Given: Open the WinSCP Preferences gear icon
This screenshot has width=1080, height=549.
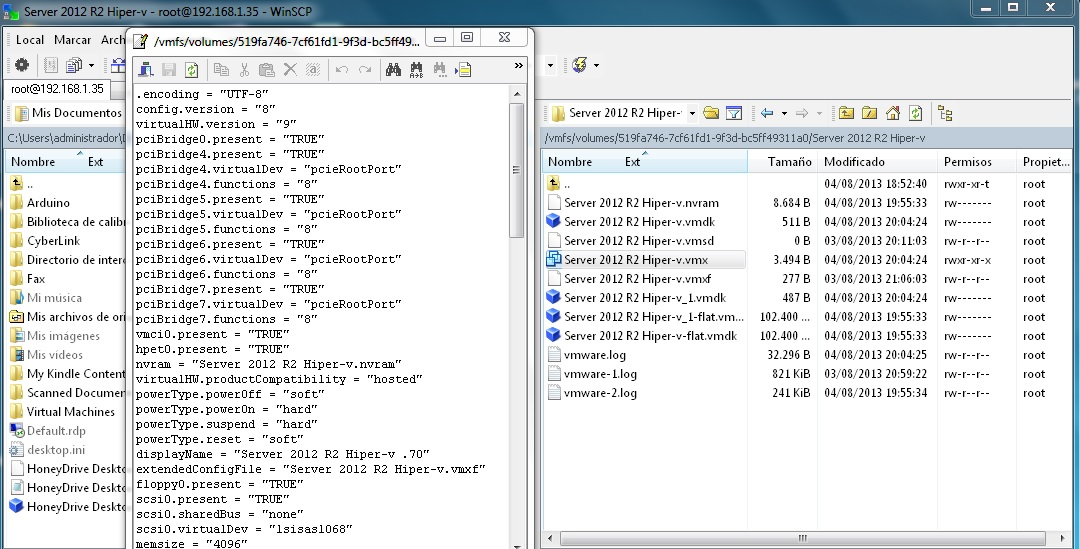Looking at the screenshot, I should point(21,65).
